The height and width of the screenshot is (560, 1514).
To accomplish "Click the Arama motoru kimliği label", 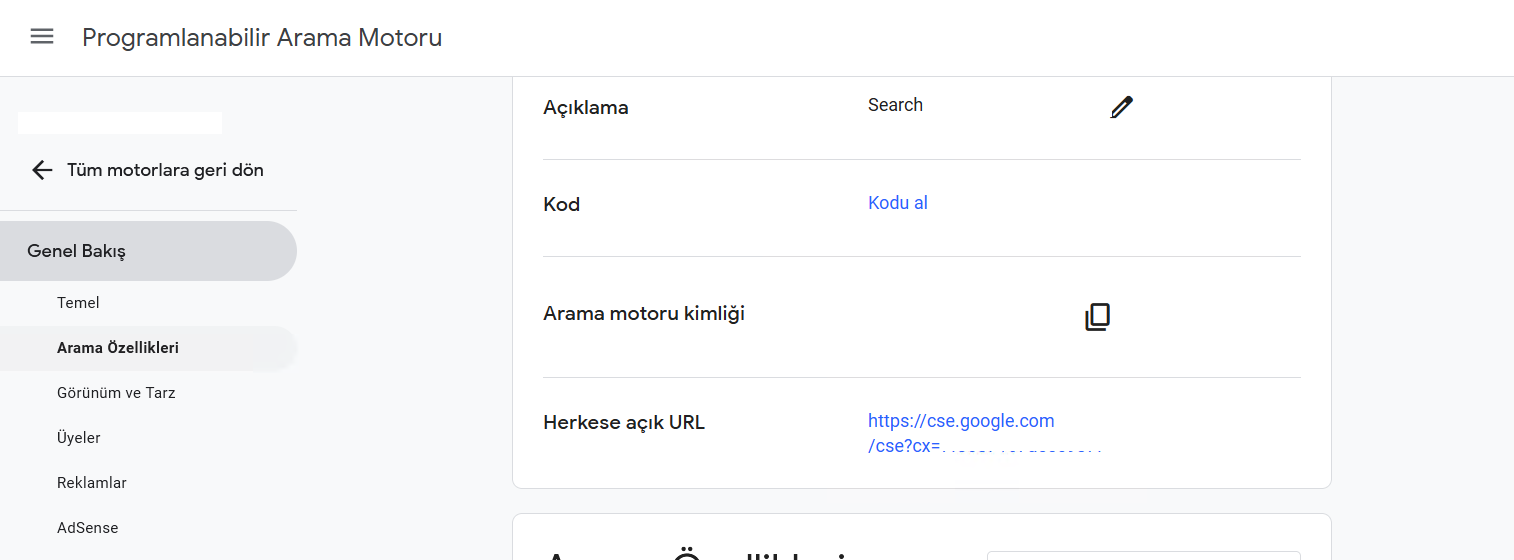I will (644, 314).
